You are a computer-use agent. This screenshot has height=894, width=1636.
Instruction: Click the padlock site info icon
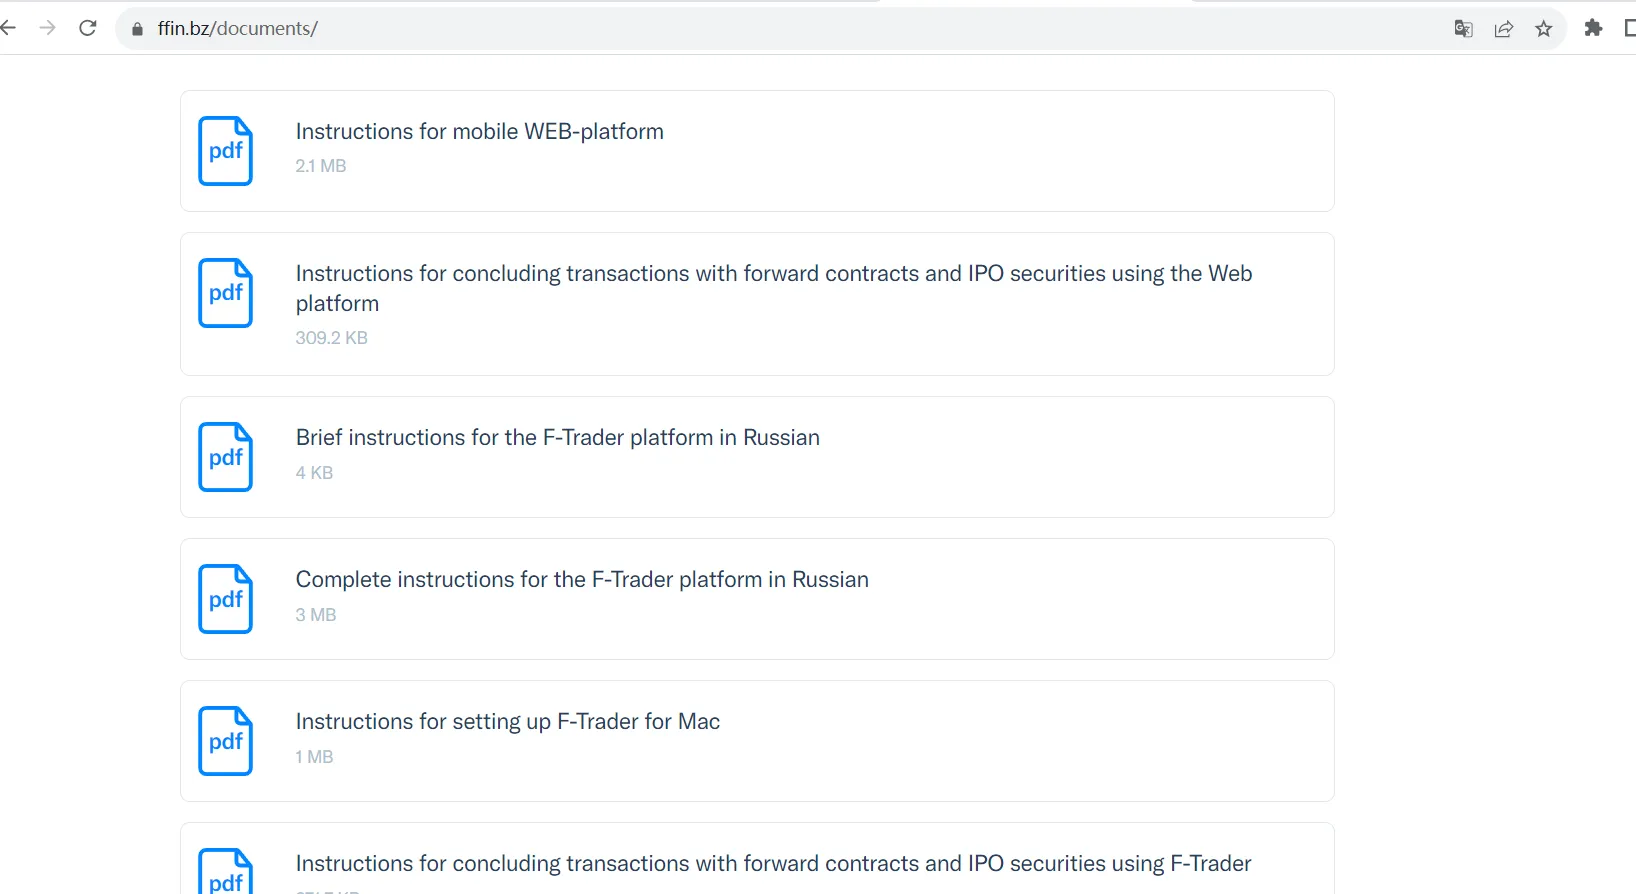[138, 29]
